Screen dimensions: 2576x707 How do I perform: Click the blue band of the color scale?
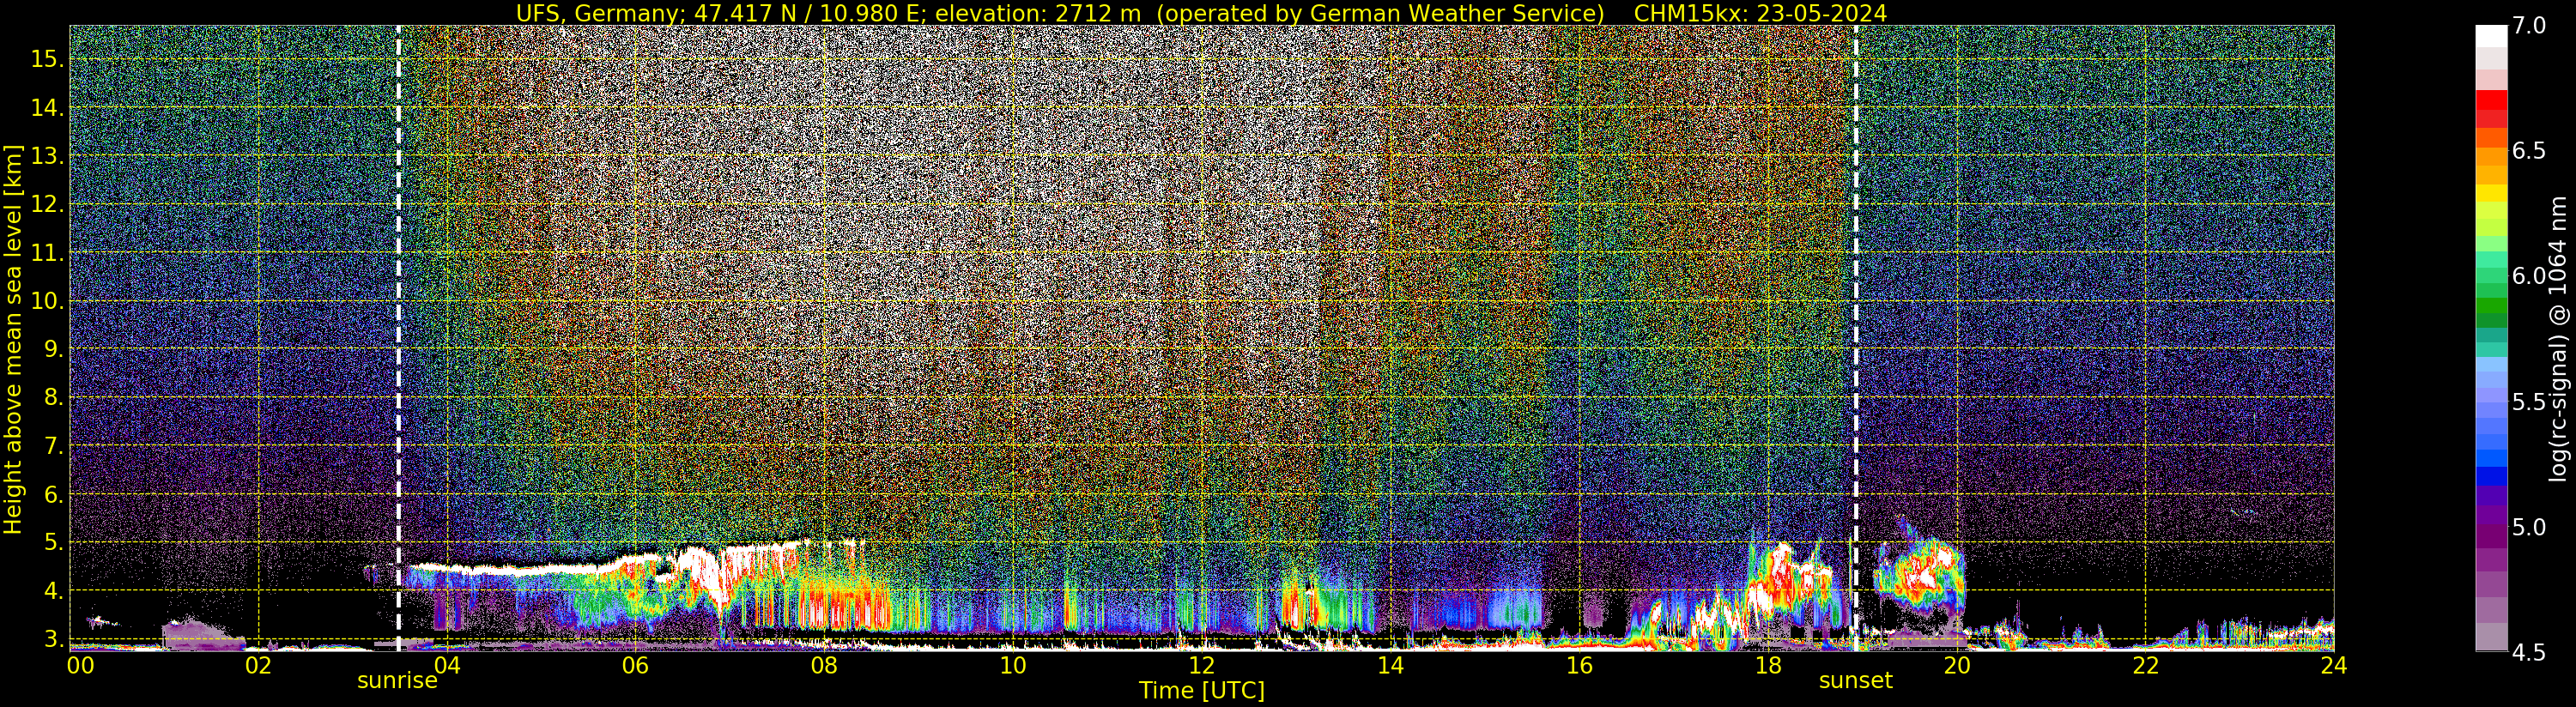pos(2491,475)
